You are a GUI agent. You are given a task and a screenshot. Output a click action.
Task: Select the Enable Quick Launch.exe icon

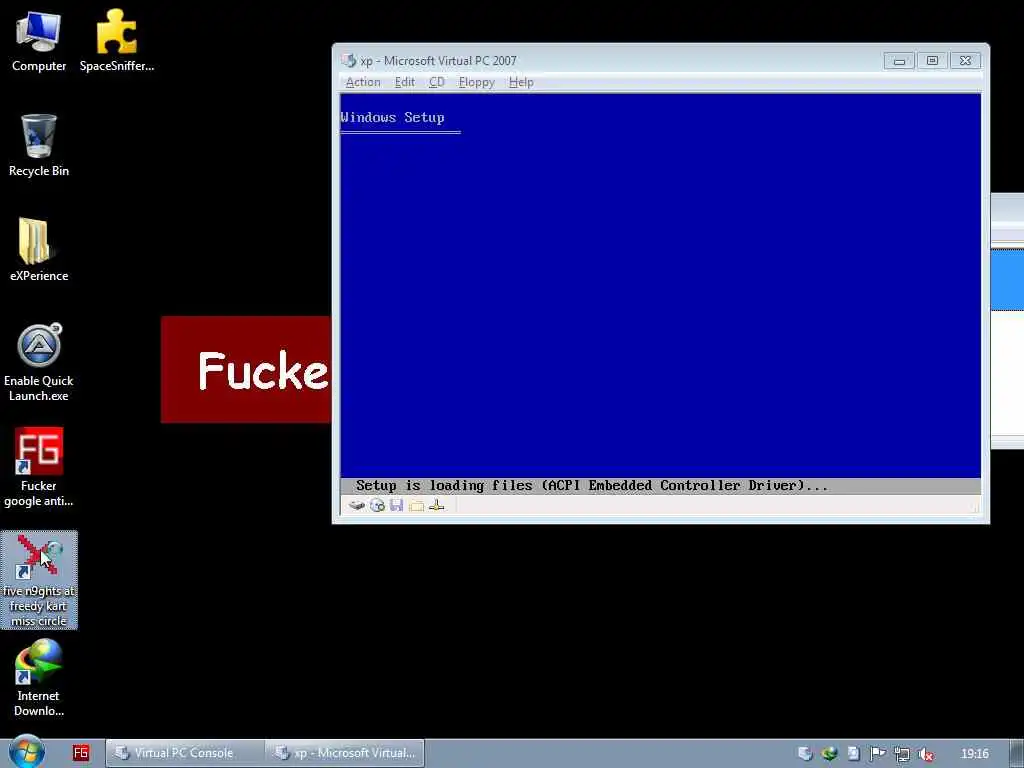point(39,362)
